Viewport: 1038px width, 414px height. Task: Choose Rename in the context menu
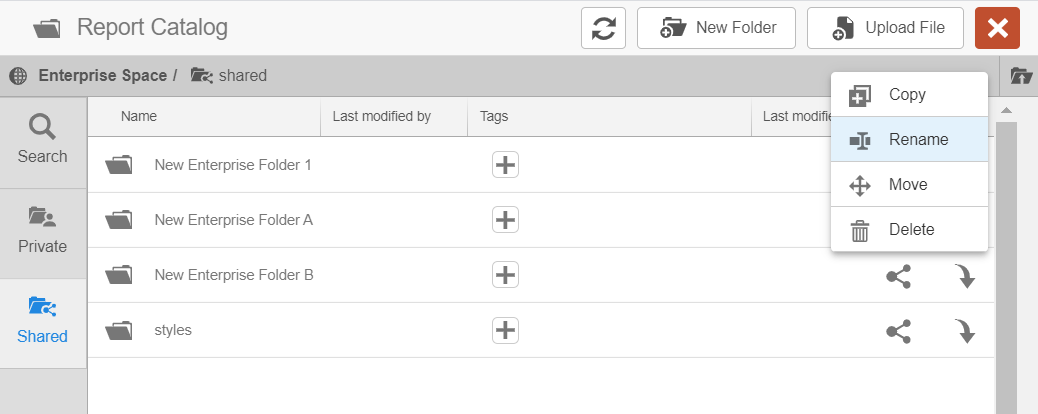(918, 140)
